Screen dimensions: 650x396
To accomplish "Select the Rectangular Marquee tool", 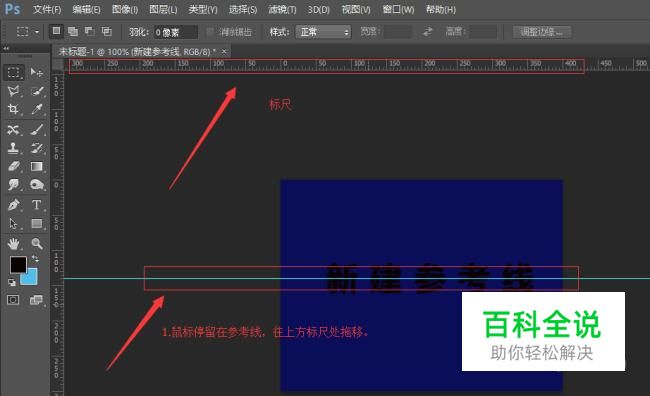I will point(14,72).
